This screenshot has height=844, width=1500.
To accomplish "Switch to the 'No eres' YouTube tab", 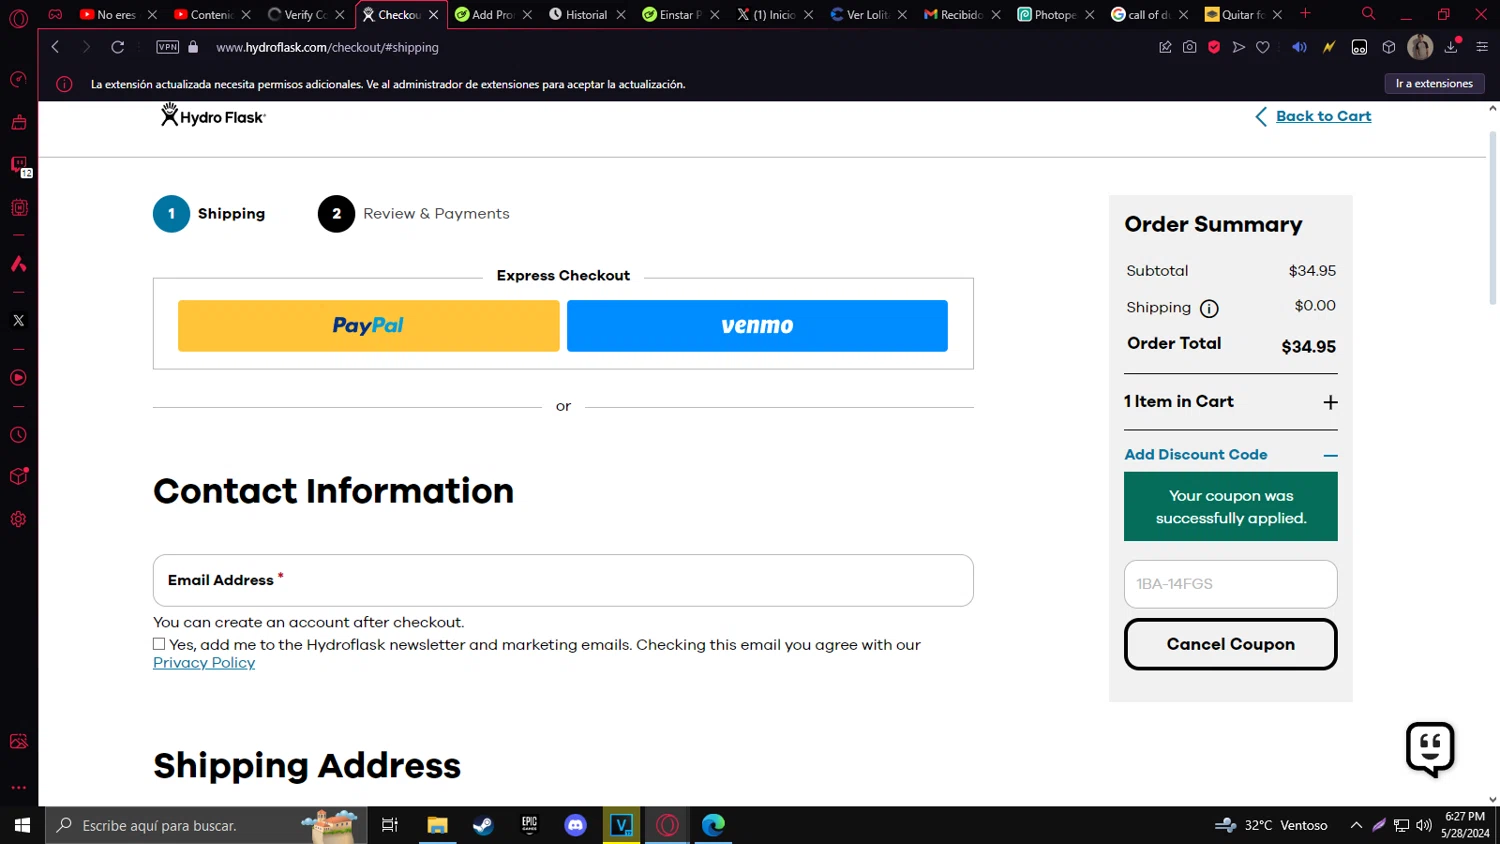I will point(118,14).
